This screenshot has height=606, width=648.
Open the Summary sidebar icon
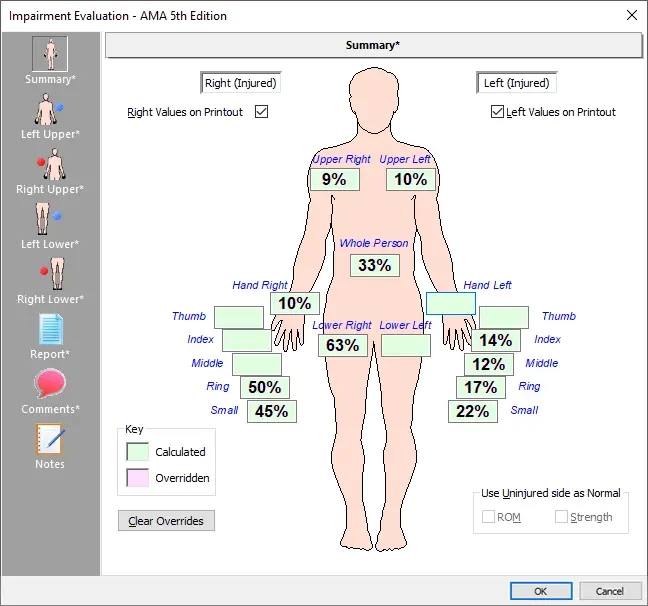click(x=50, y=54)
